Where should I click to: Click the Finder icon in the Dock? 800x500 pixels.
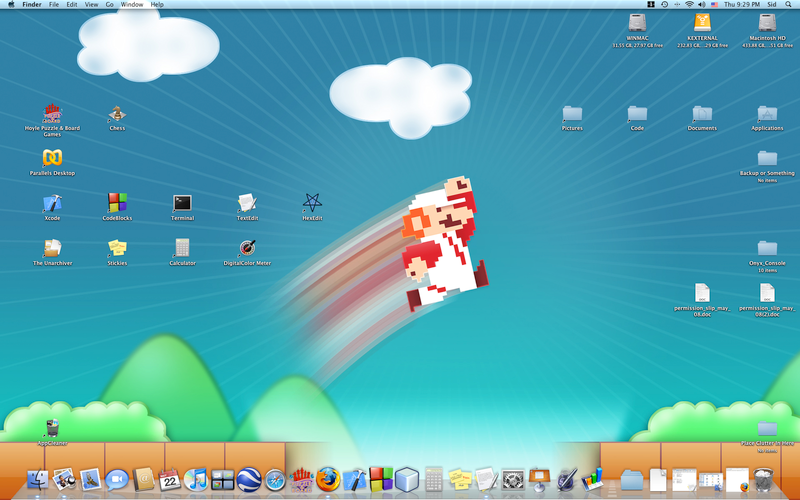pyautogui.click(x=38, y=480)
